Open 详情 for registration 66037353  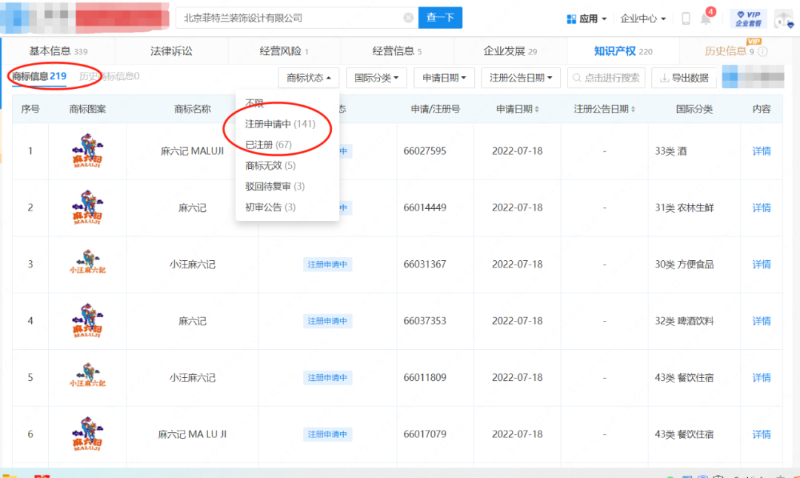coord(761,321)
